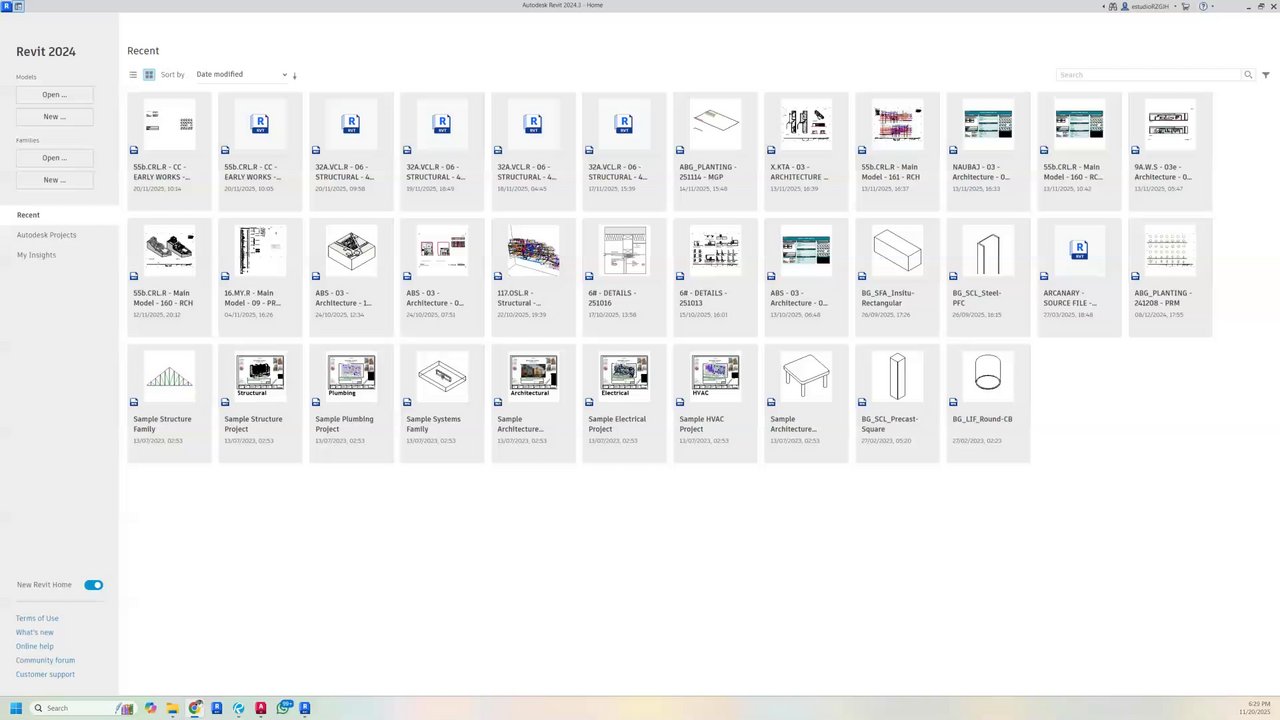Open the 117.OSL.R - Structural thumbnail
The image size is (1280, 720).
[x=533, y=250]
